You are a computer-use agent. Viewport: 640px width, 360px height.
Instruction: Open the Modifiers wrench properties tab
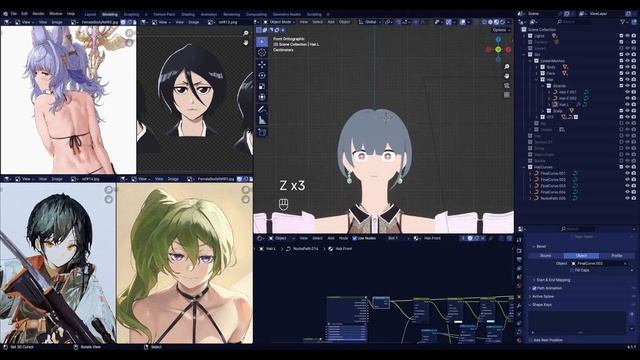coord(519,305)
